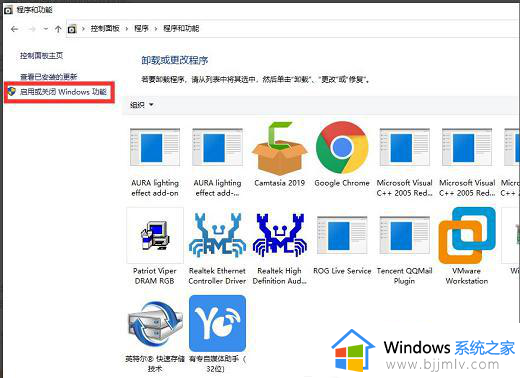Select the VMware Workstation program icon

pos(467,235)
